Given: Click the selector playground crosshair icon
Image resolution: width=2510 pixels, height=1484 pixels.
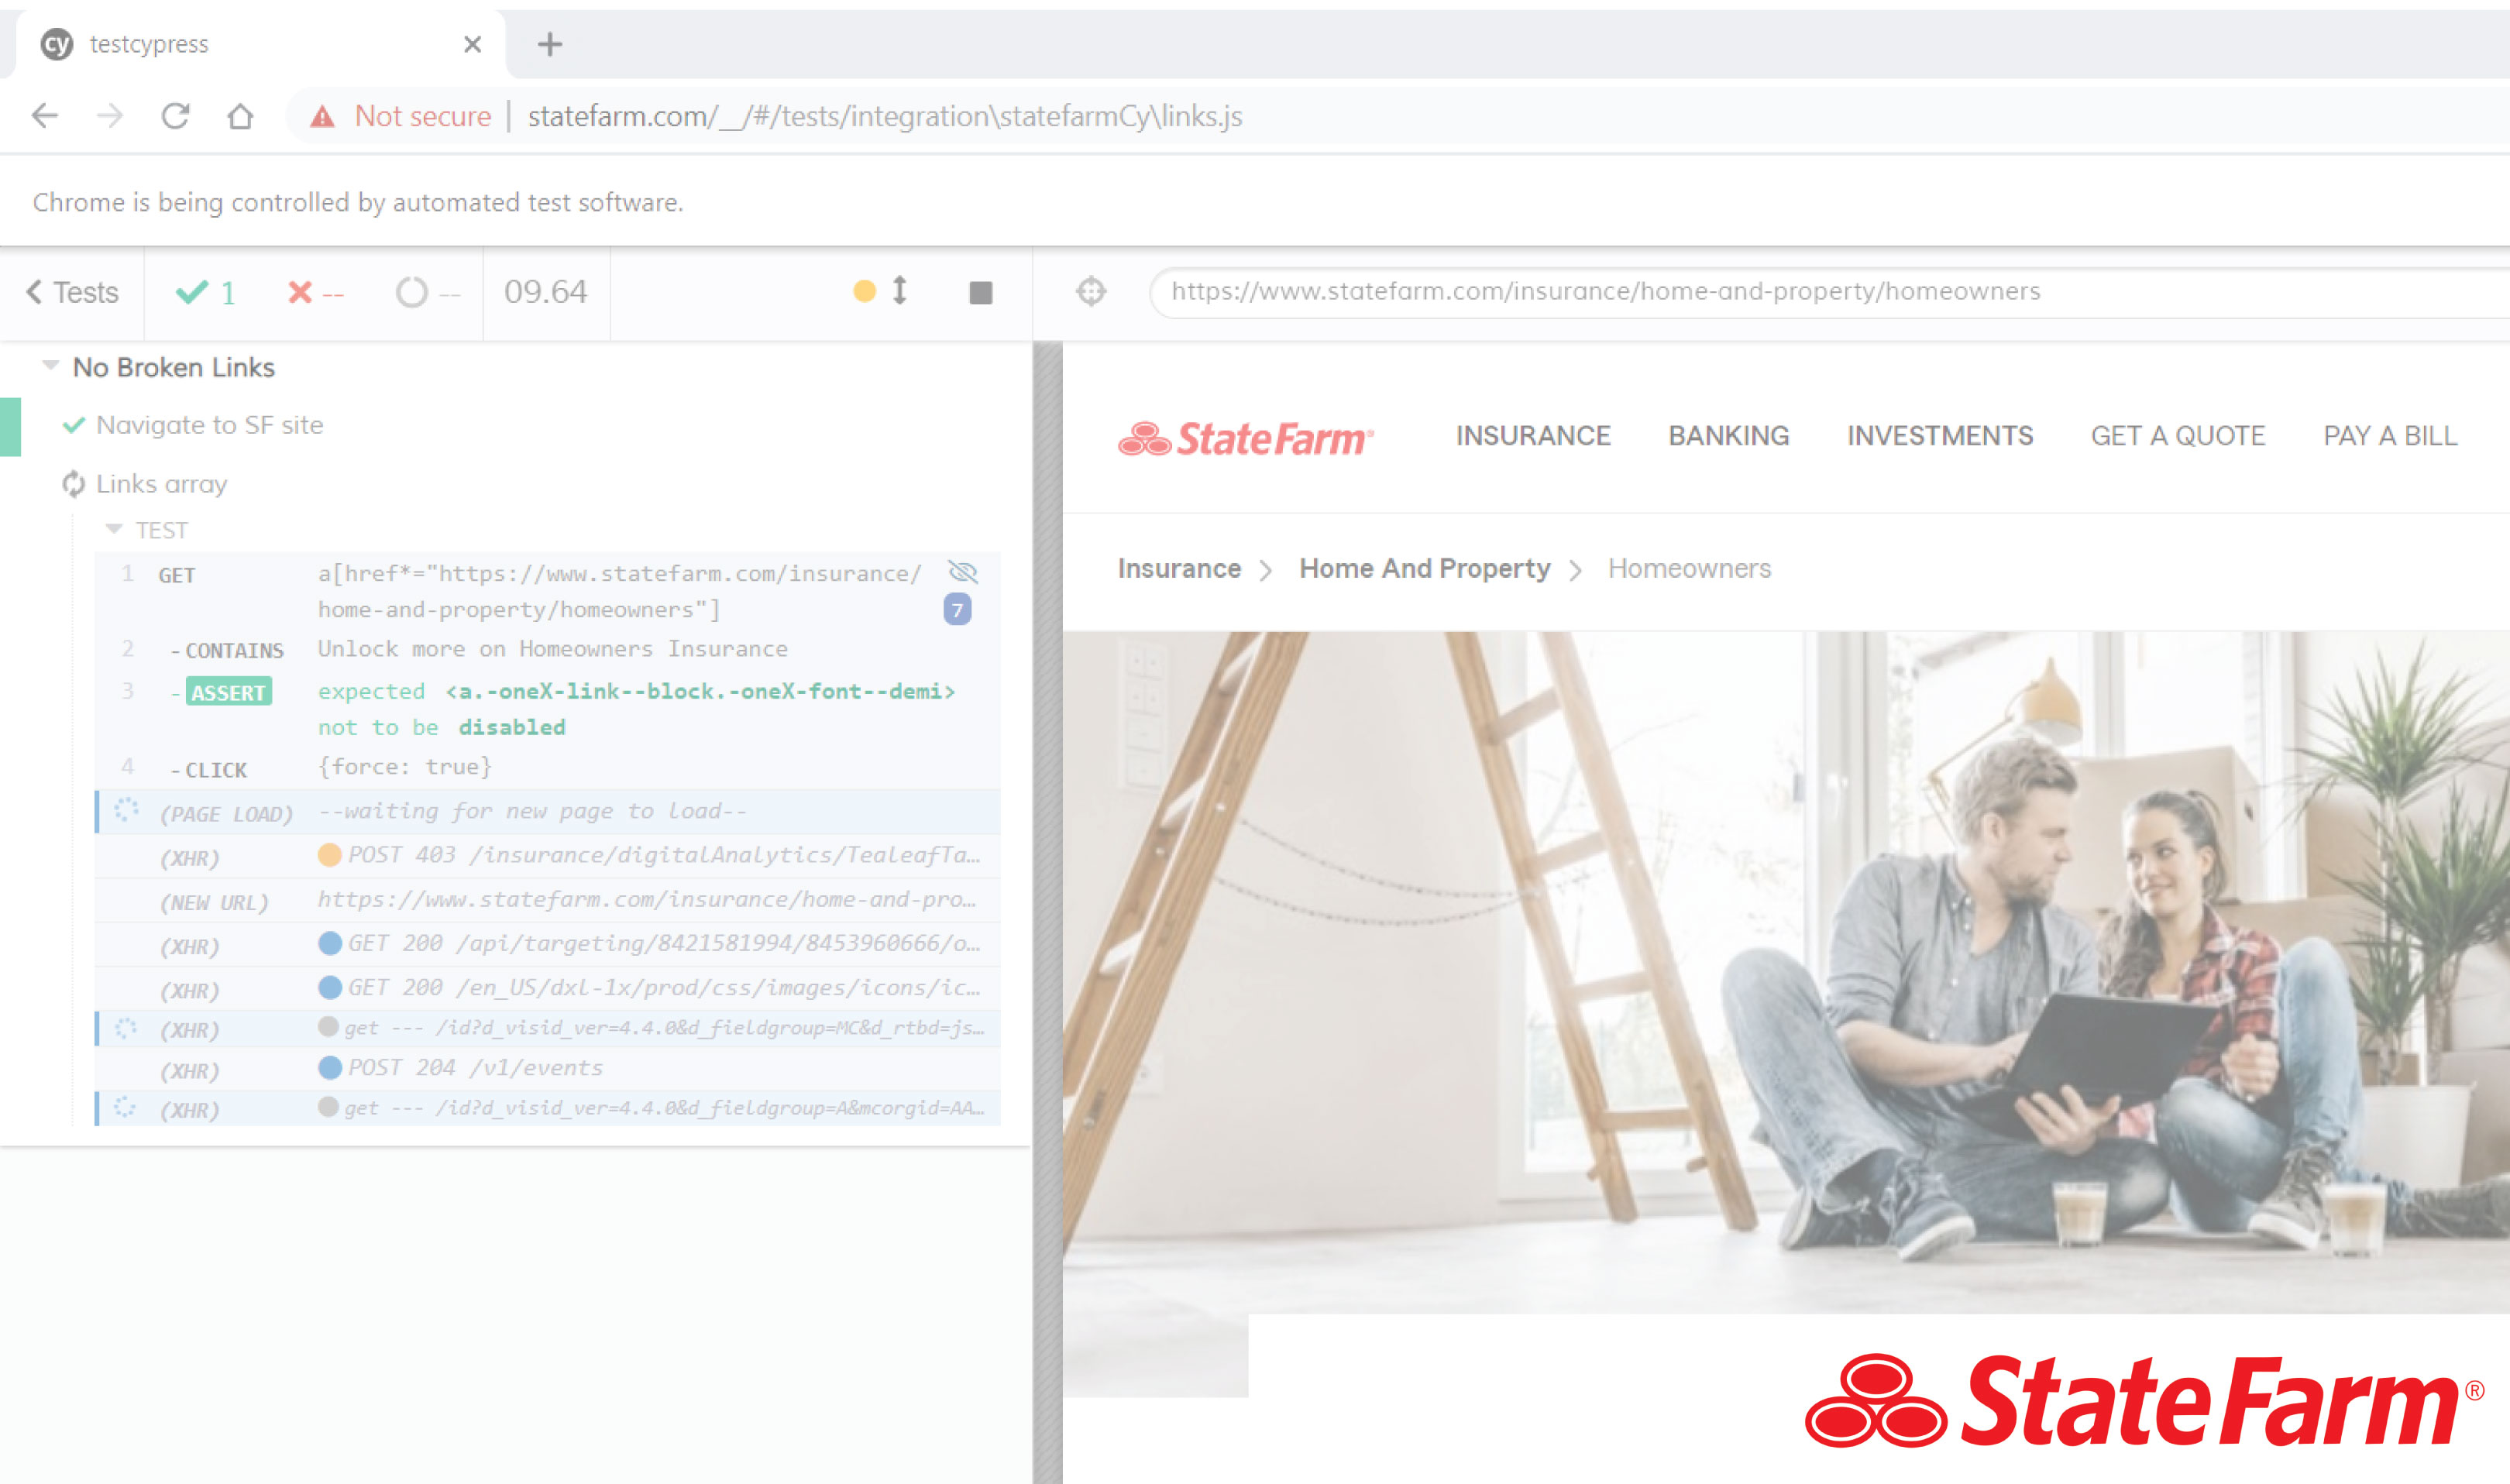Looking at the screenshot, I should click(x=1090, y=291).
